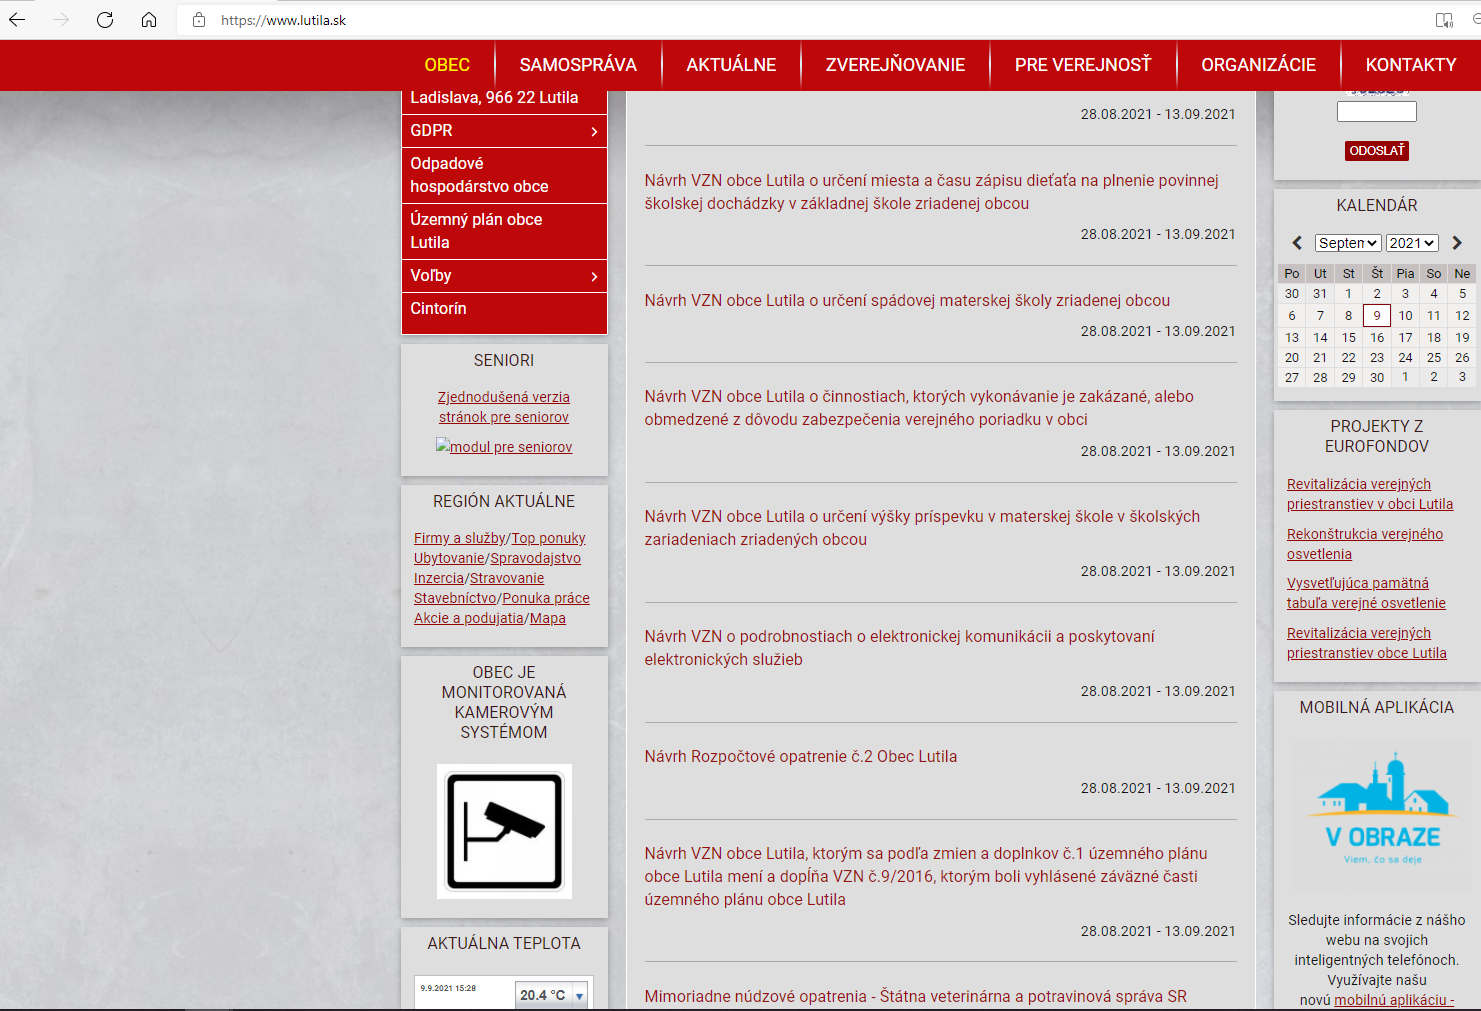The image size is (1481, 1011).
Task: Open the calendar month dropdown
Action: [1348, 243]
